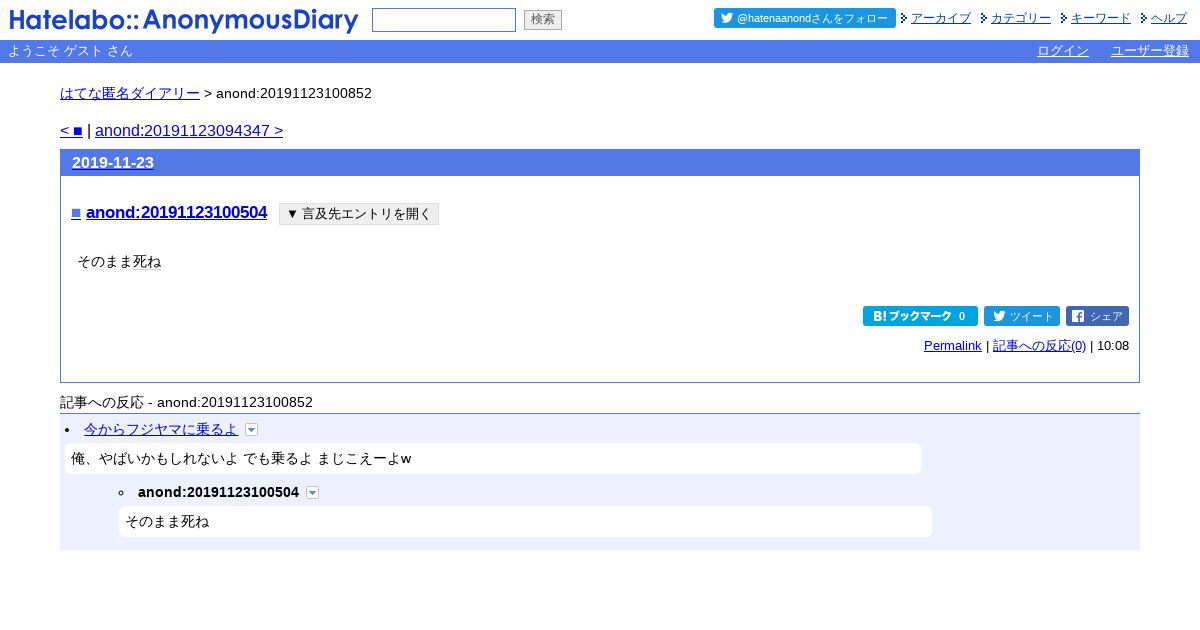Viewport: 1200px width, 630px height.
Task: Open the キーワード menu link
Action: point(1101,18)
